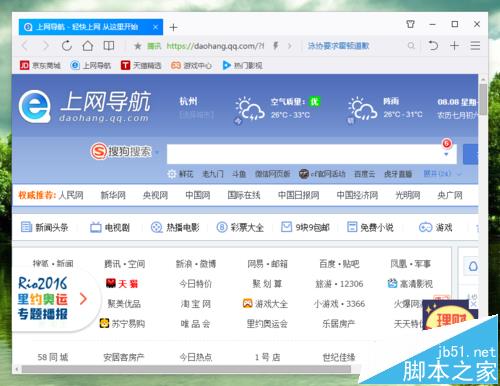Open 中国日报网 link

click(x=298, y=195)
